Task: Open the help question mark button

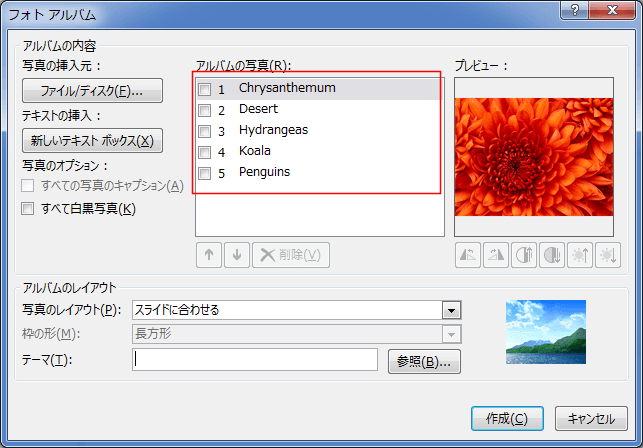Action: (575, 10)
